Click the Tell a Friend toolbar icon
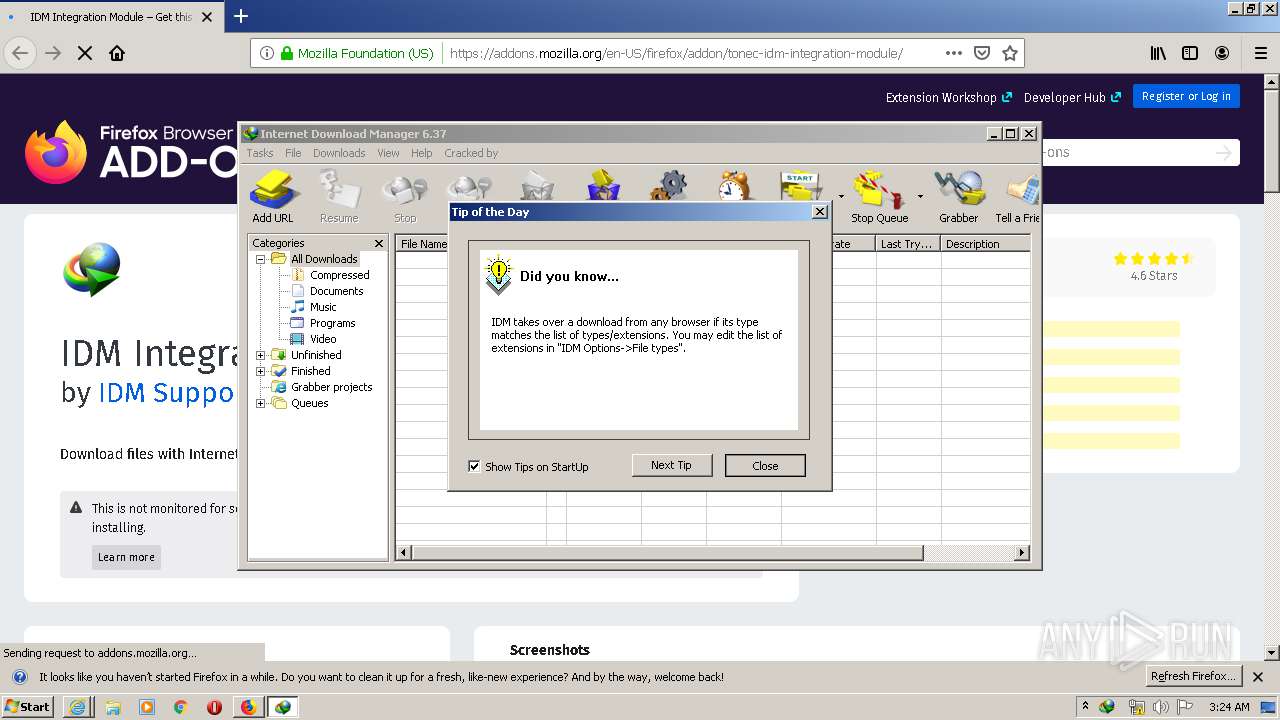The height and width of the screenshot is (720, 1280). pyautogui.click(x=1018, y=196)
